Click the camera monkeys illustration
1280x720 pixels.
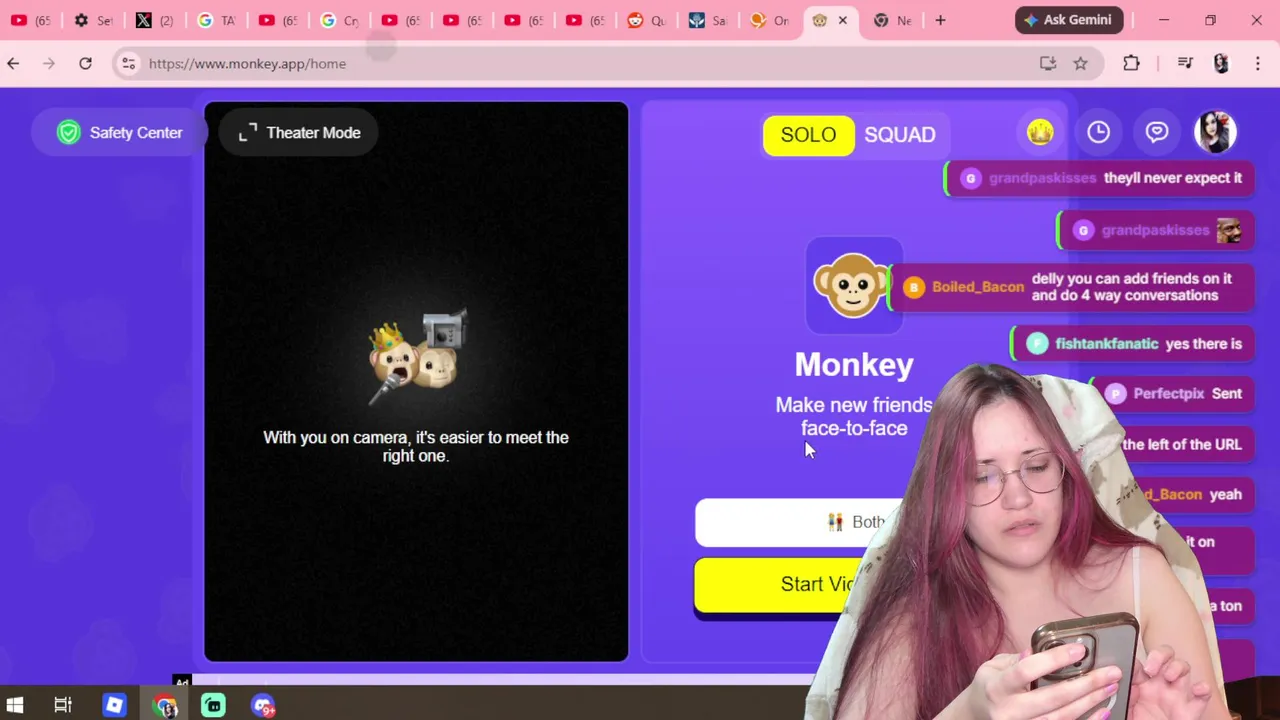pyautogui.click(x=418, y=357)
